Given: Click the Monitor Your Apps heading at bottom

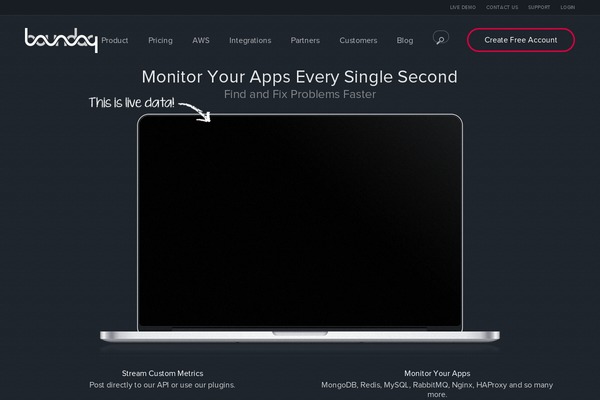Looking at the screenshot, I should 437,373.
